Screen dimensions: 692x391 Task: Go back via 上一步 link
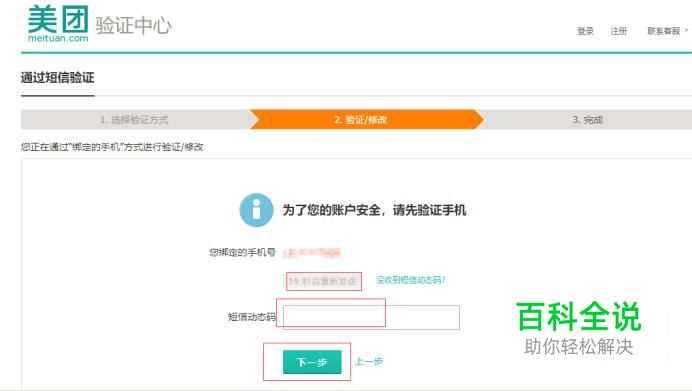tap(369, 361)
